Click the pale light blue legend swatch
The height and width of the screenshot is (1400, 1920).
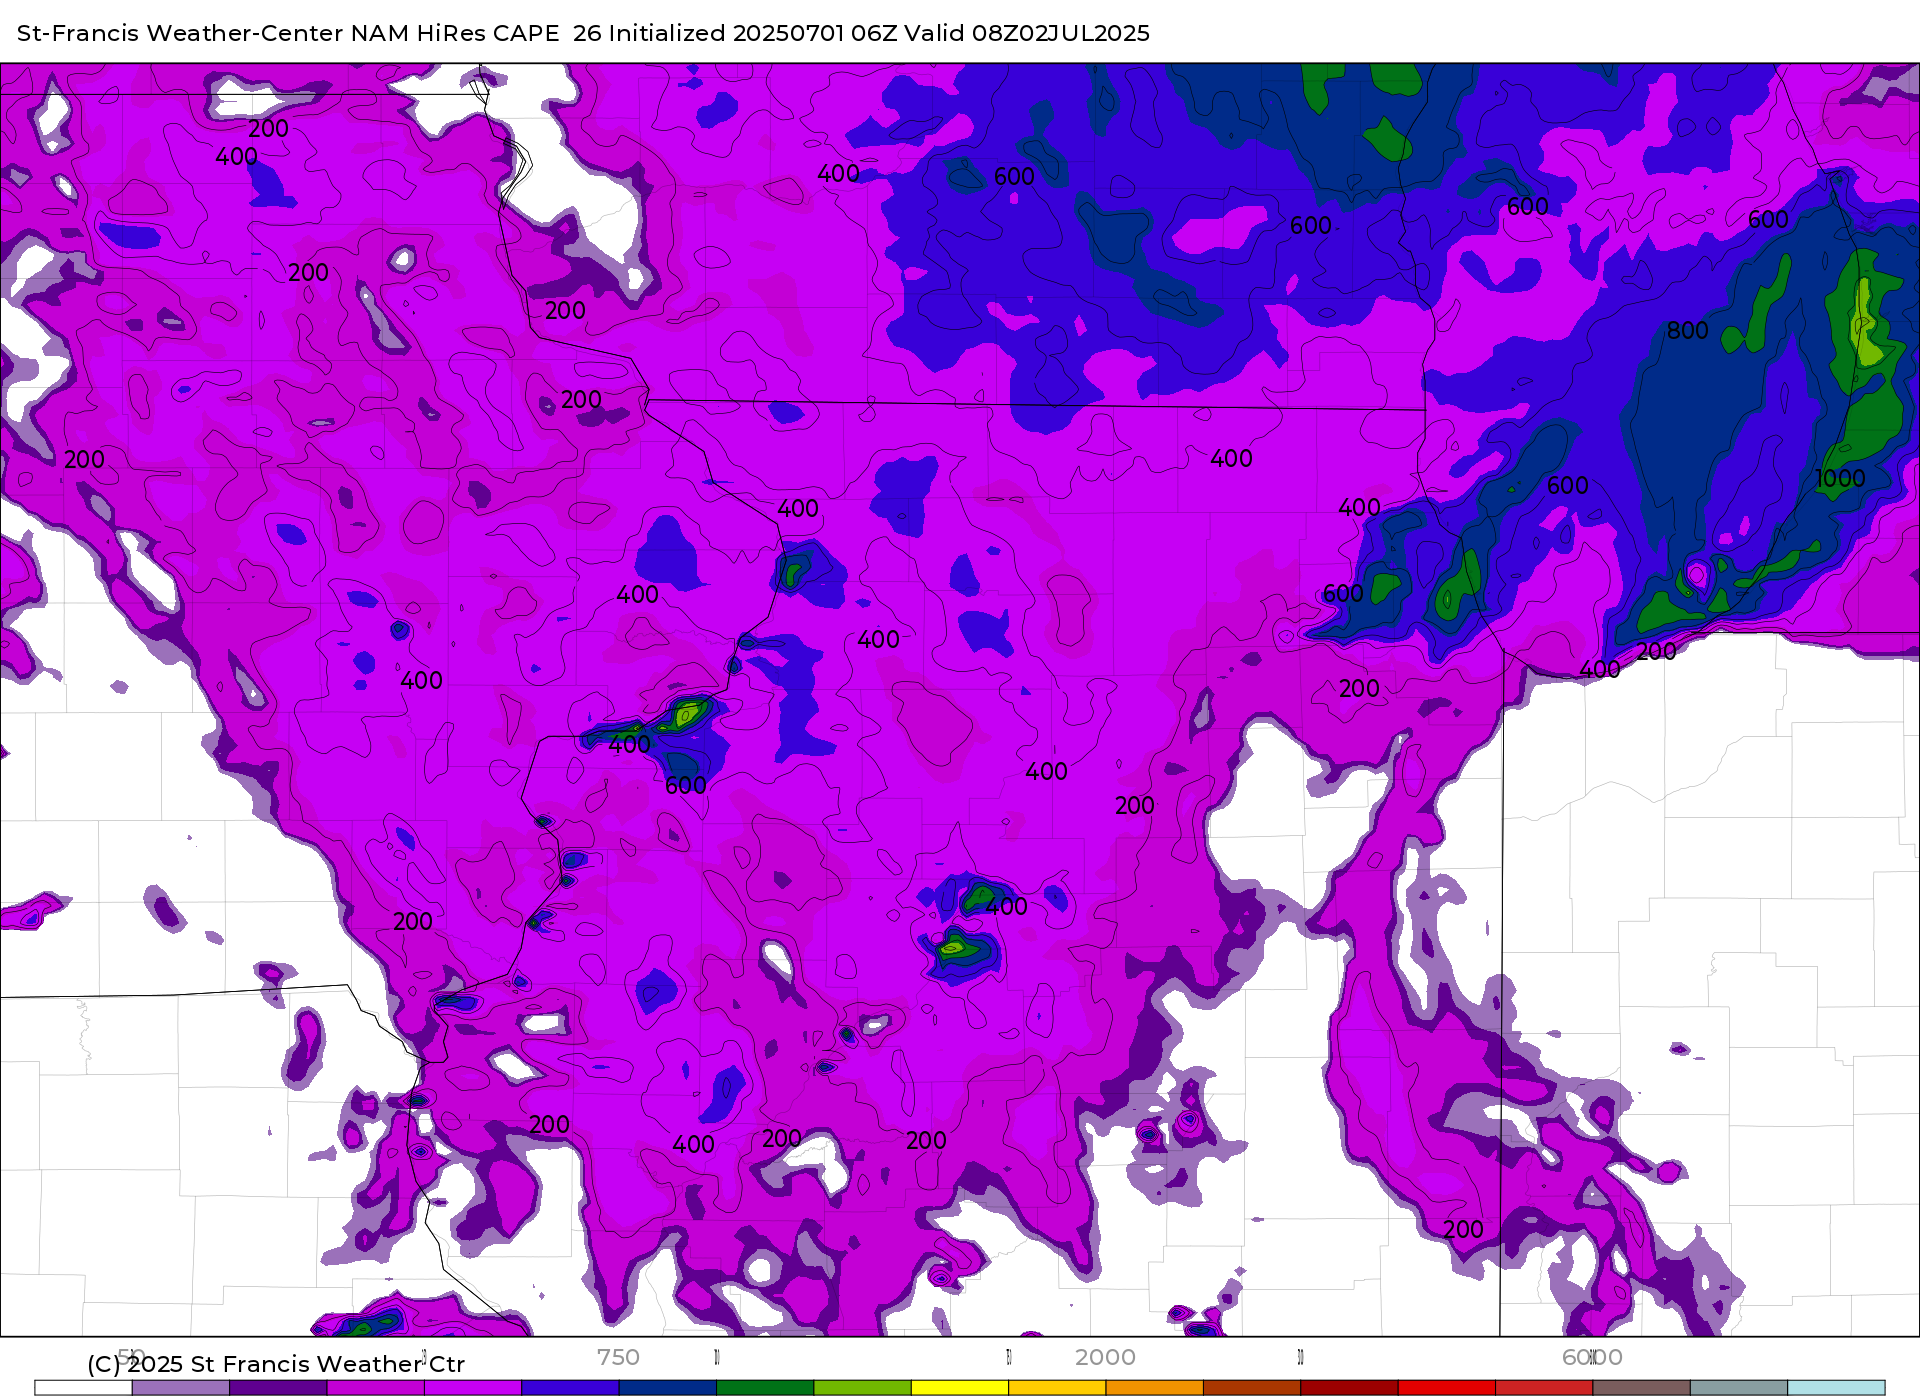click(1836, 1388)
